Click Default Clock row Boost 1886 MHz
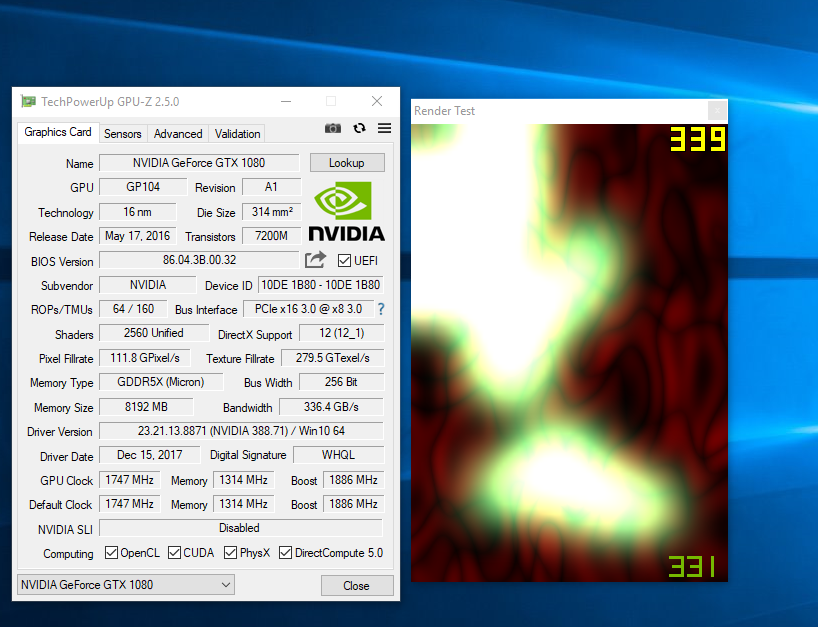 pos(354,504)
